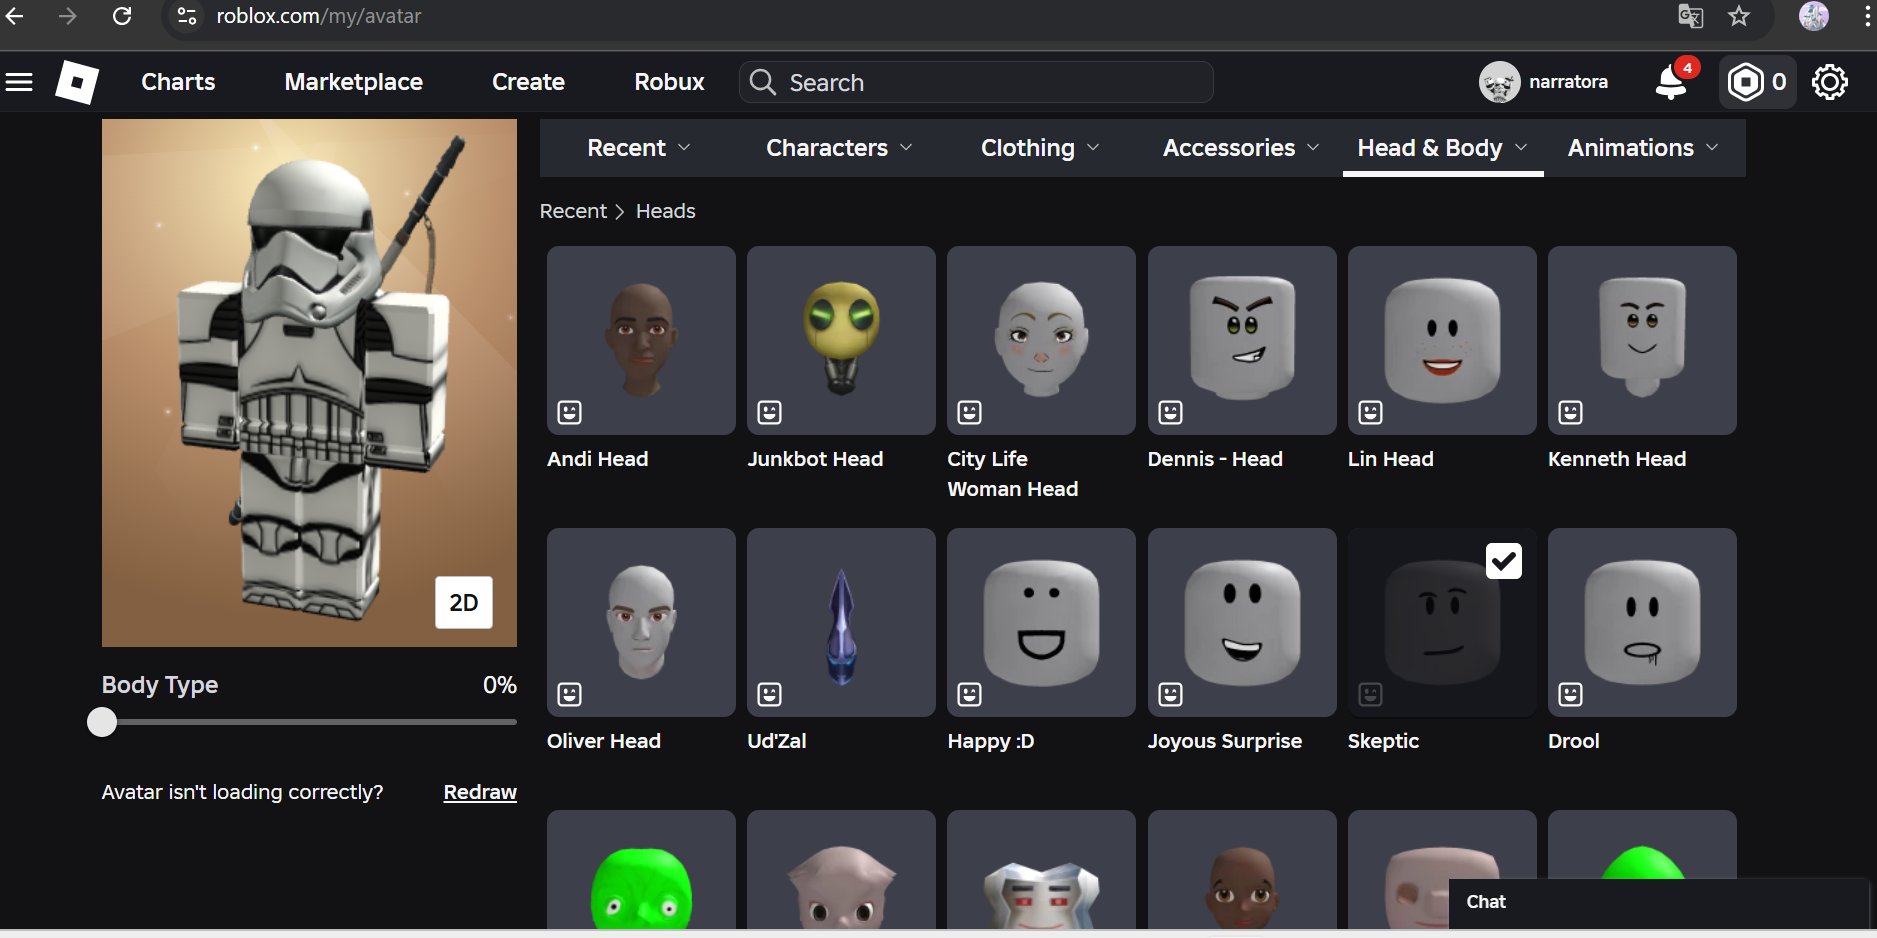Image resolution: width=1877 pixels, height=938 pixels.
Task: Click the Body Type slider handle
Action: 102,722
